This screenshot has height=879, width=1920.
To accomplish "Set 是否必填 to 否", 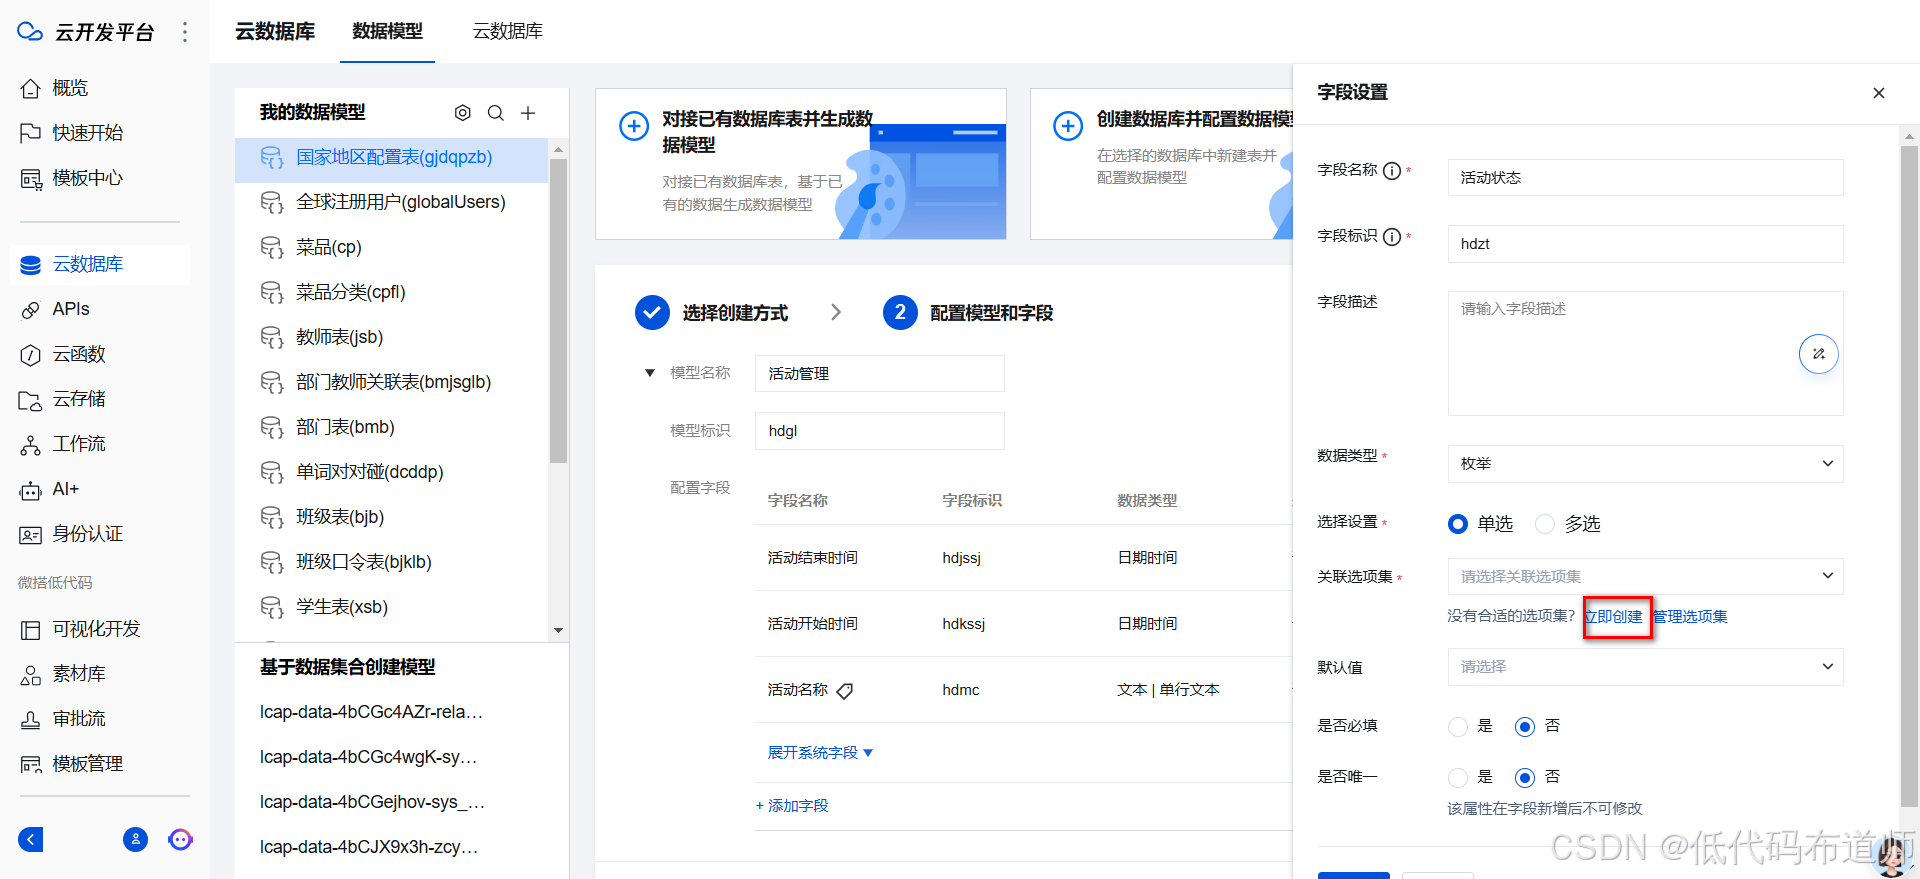I will [1525, 727].
